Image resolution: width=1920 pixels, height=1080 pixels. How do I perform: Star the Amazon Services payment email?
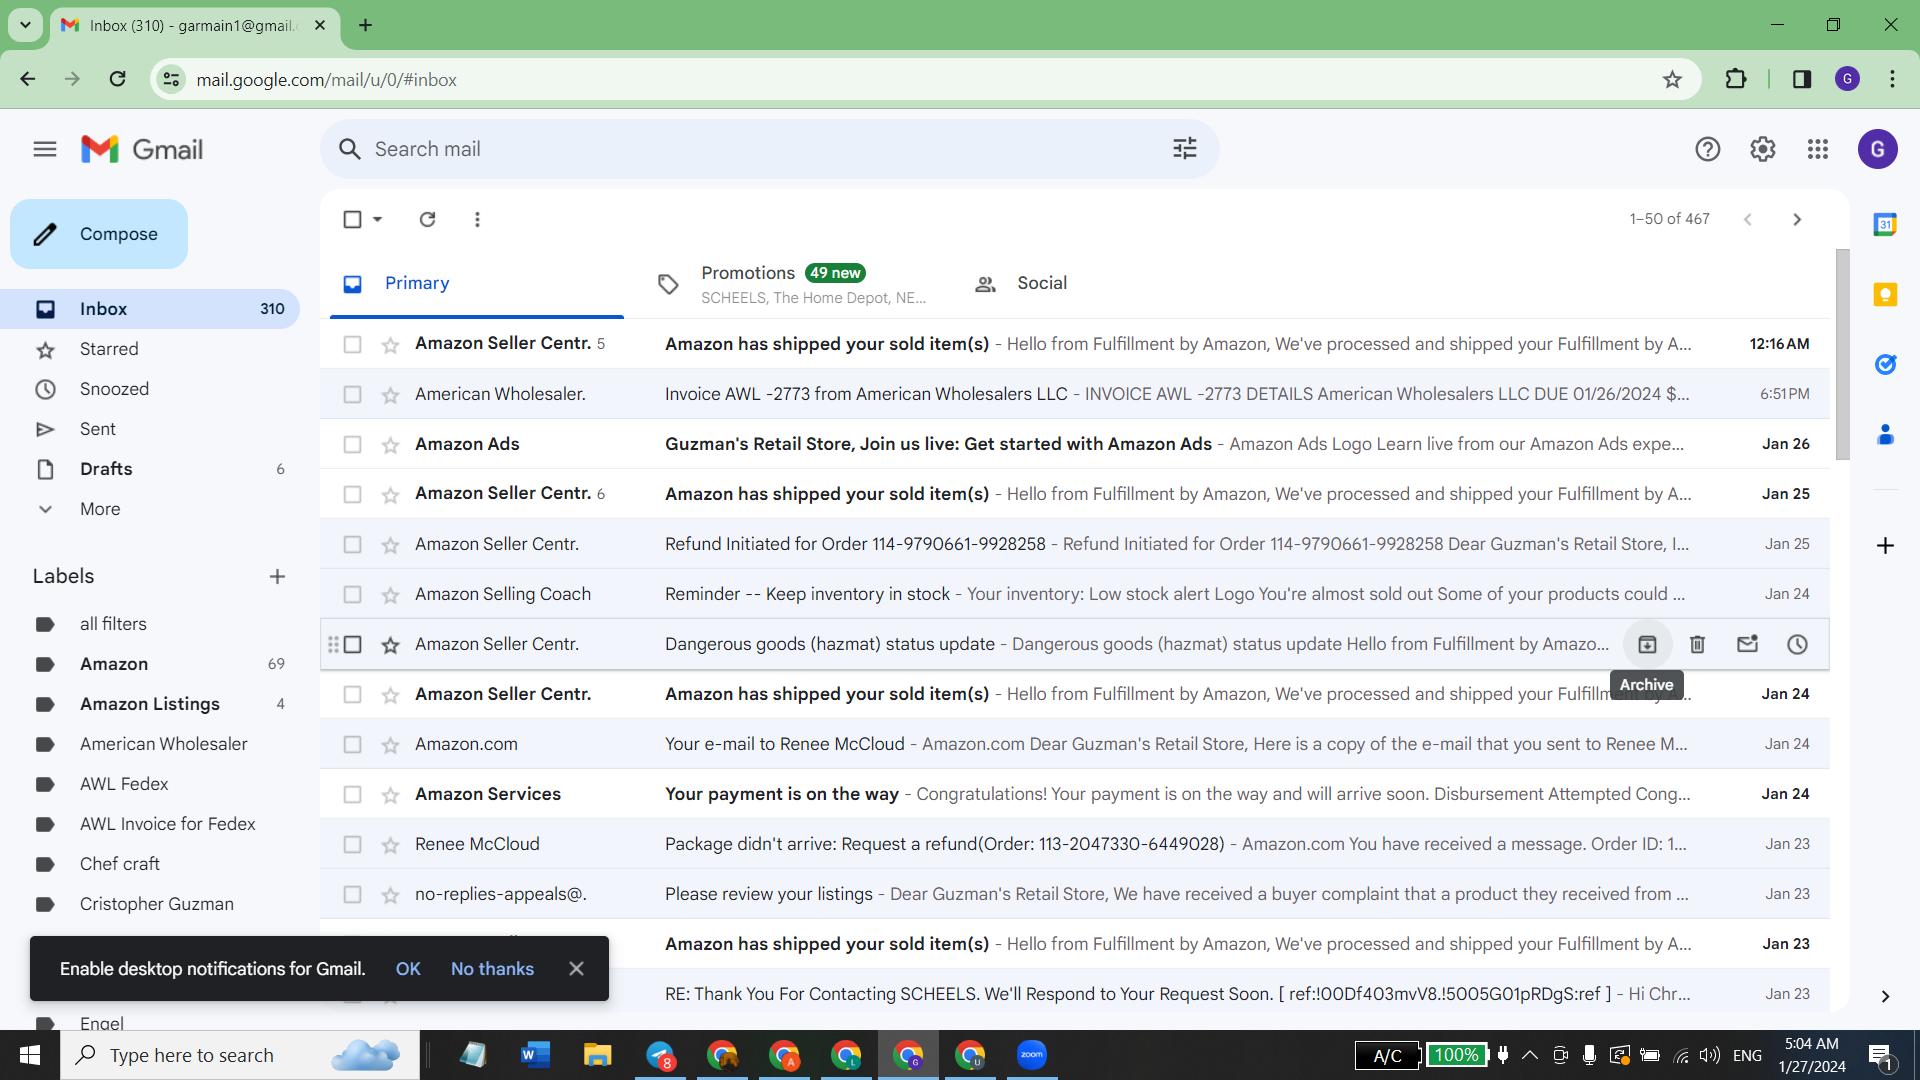[390, 795]
